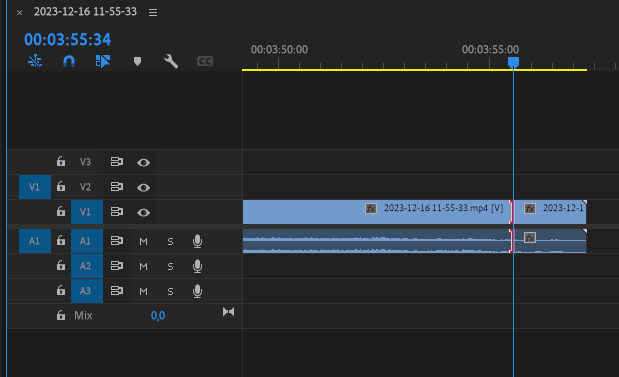This screenshot has height=377, width=619.
Task: Solo audio track A2
Action: coord(170,266)
